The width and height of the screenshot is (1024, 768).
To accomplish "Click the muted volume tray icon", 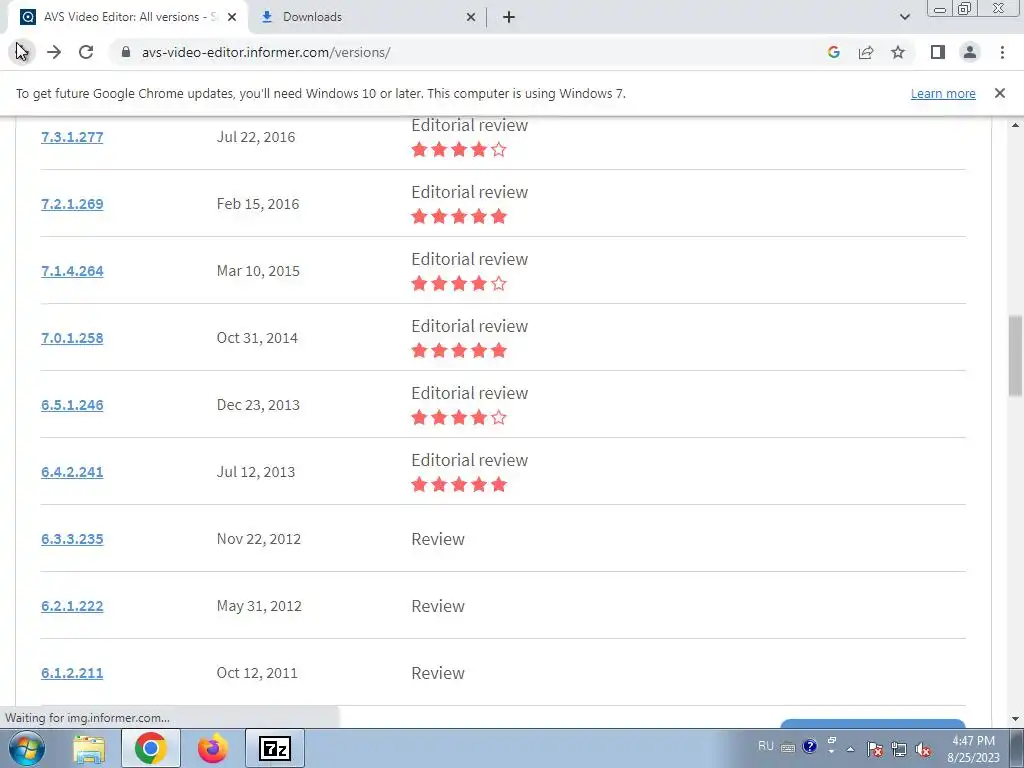I will point(923,749).
